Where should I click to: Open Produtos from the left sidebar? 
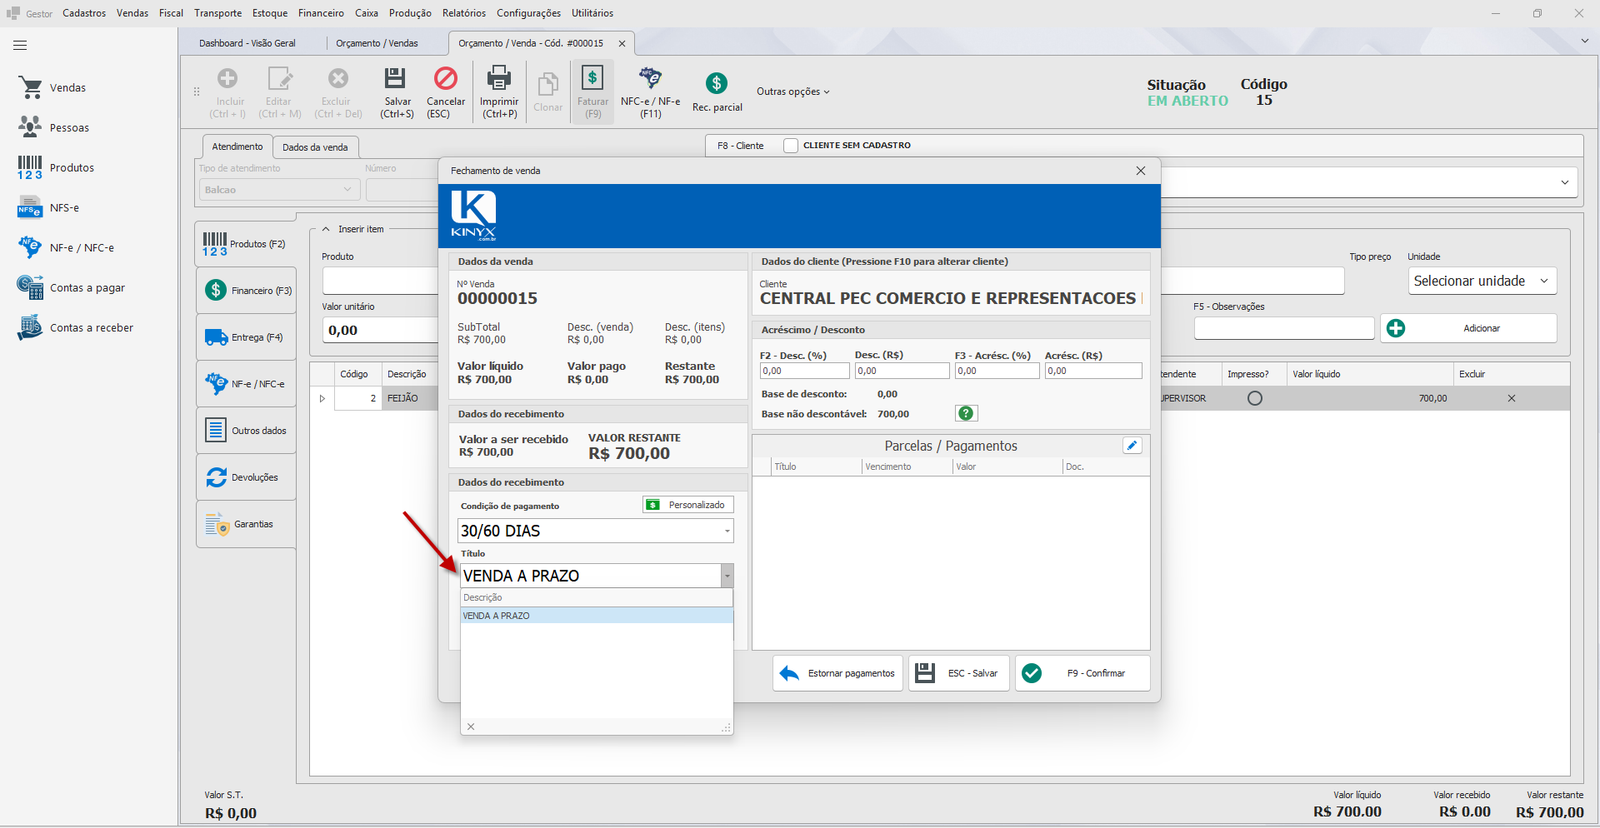tap(56, 168)
